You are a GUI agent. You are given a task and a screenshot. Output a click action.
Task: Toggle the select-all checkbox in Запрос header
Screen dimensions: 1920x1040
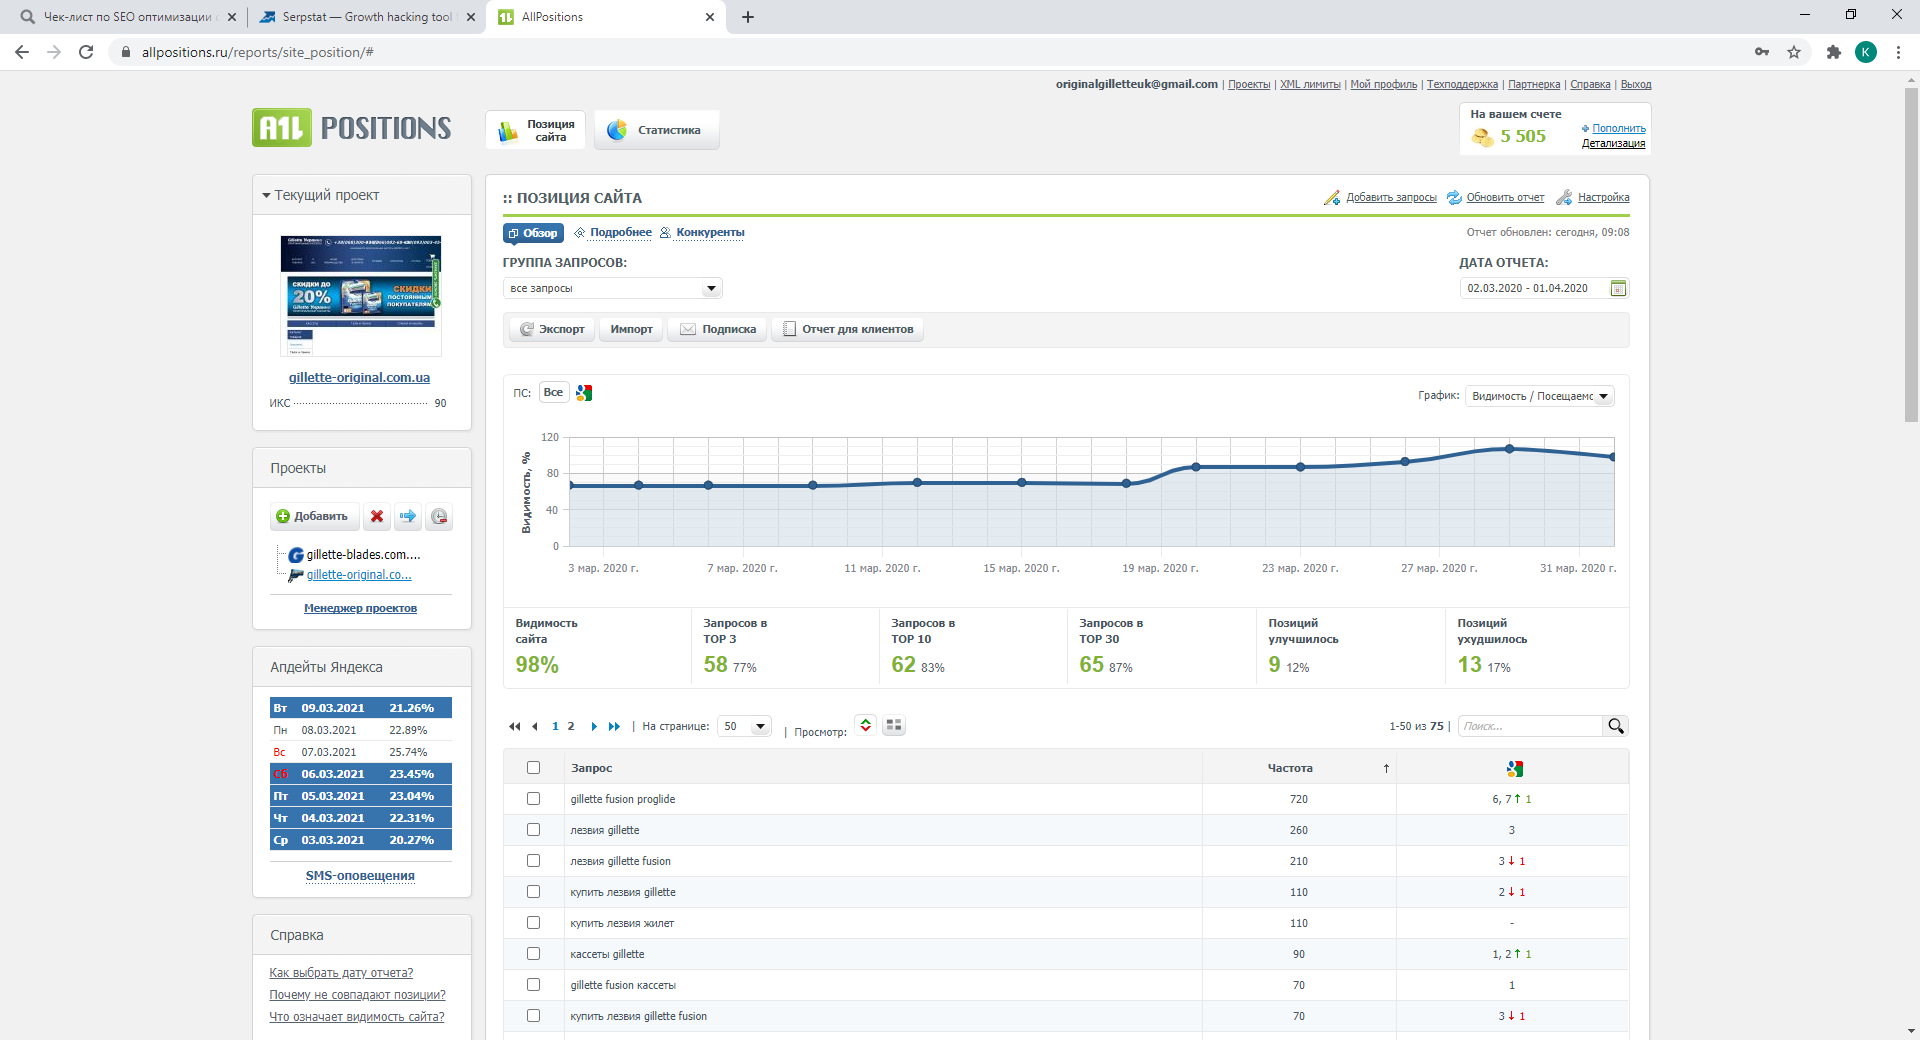click(x=533, y=768)
